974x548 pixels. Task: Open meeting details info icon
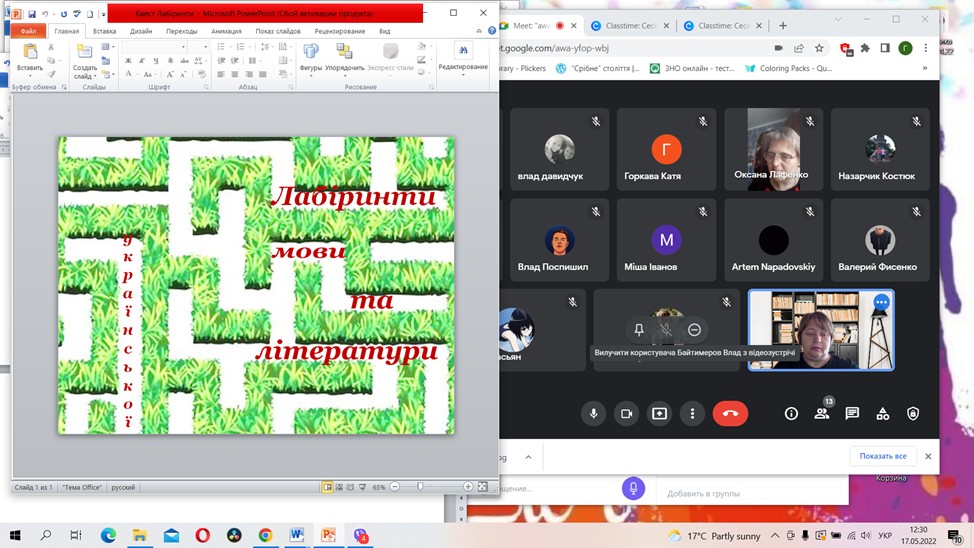(x=791, y=413)
